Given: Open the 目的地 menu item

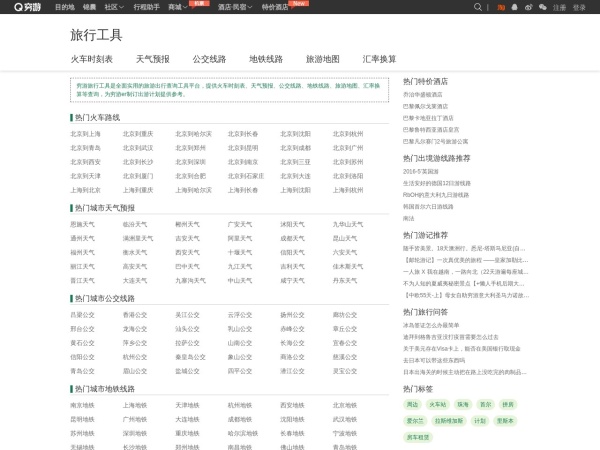Looking at the screenshot, I should click(64, 6).
